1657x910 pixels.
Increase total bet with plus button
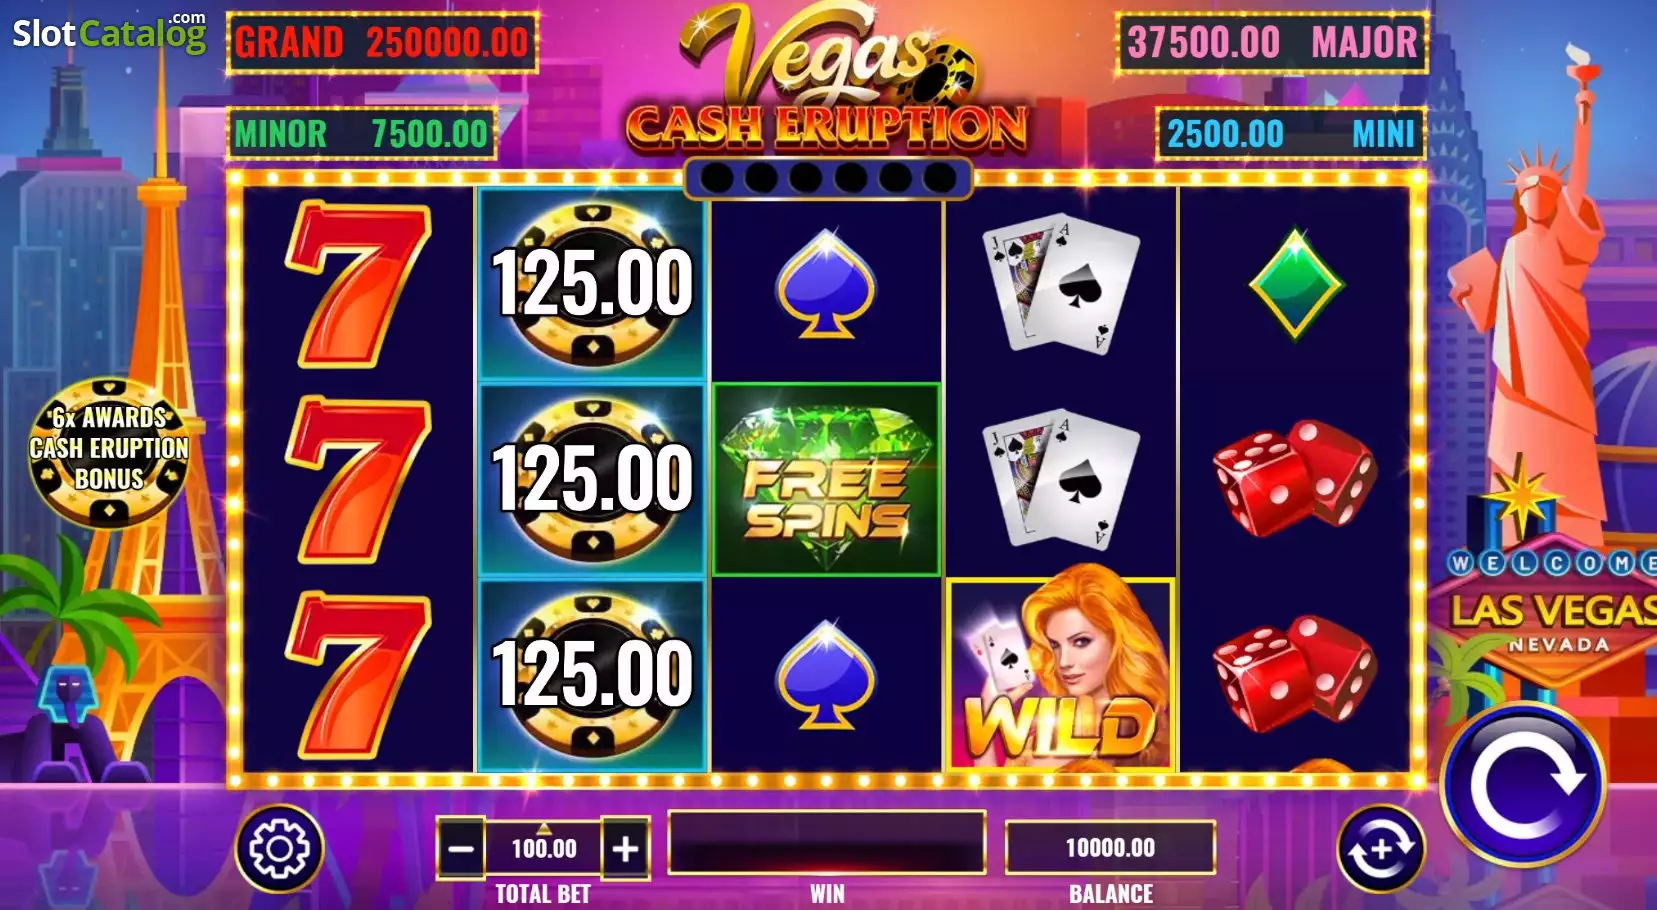pos(626,848)
